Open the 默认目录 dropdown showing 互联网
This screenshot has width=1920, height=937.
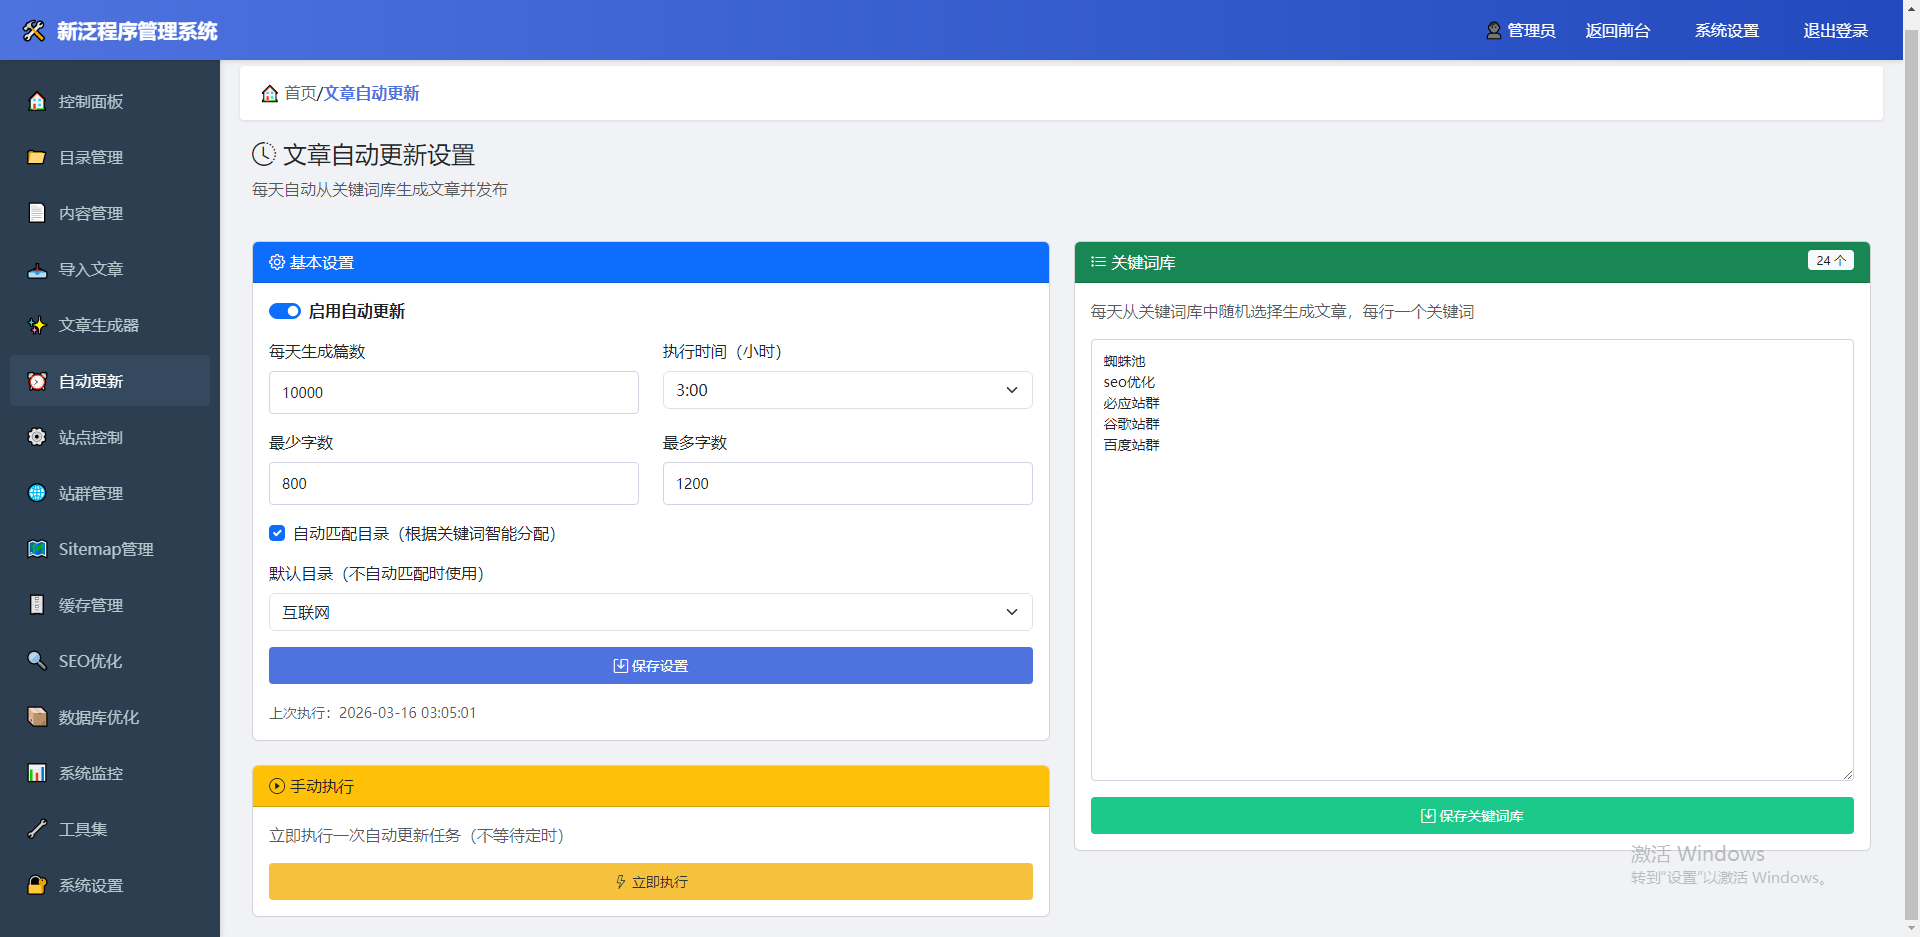click(650, 612)
